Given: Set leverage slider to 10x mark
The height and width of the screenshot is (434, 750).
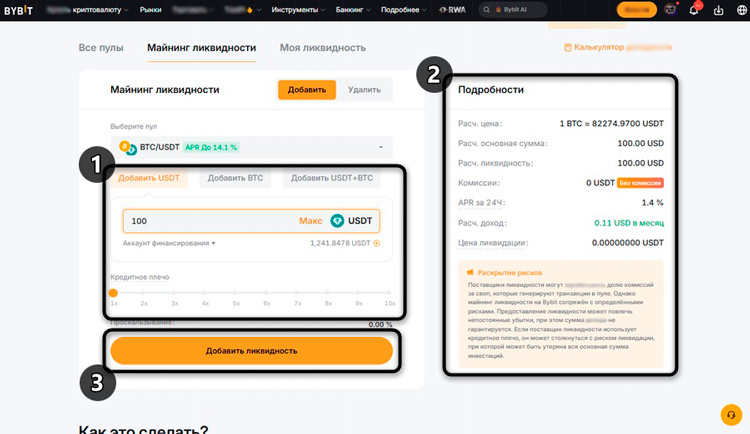Looking at the screenshot, I should (389, 293).
